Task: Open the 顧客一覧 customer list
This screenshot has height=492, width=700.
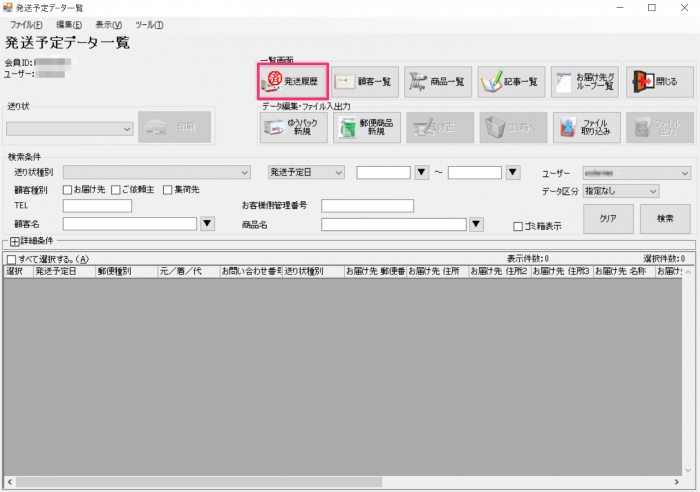Action: click(x=366, y=82)
